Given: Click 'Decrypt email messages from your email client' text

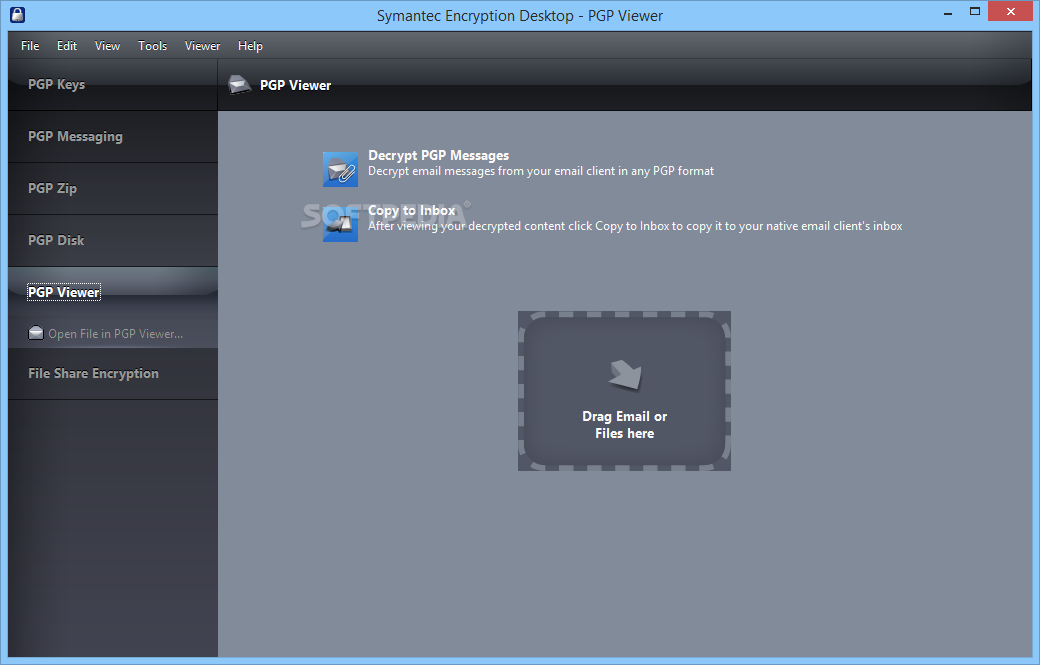Looking at the screenshot, I should click(541, 171).
